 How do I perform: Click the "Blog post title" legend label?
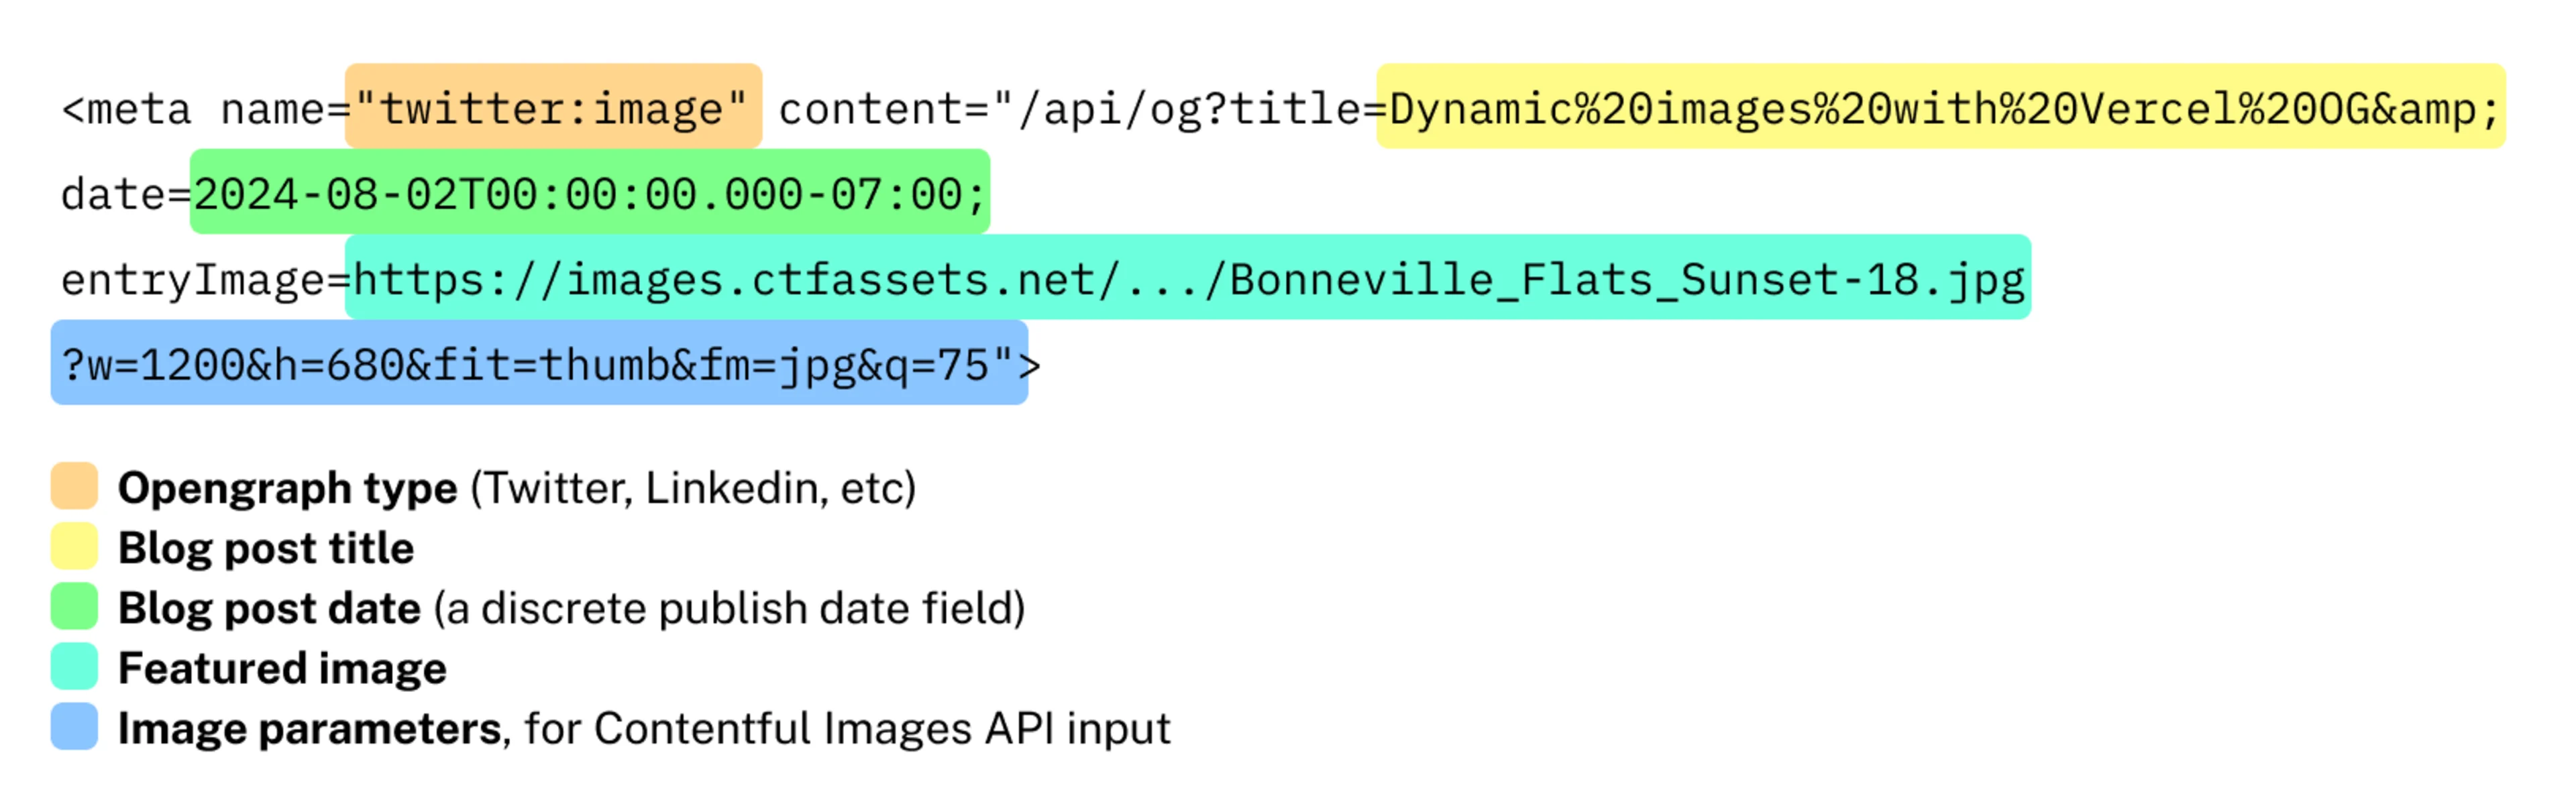[x=265, y=548]
